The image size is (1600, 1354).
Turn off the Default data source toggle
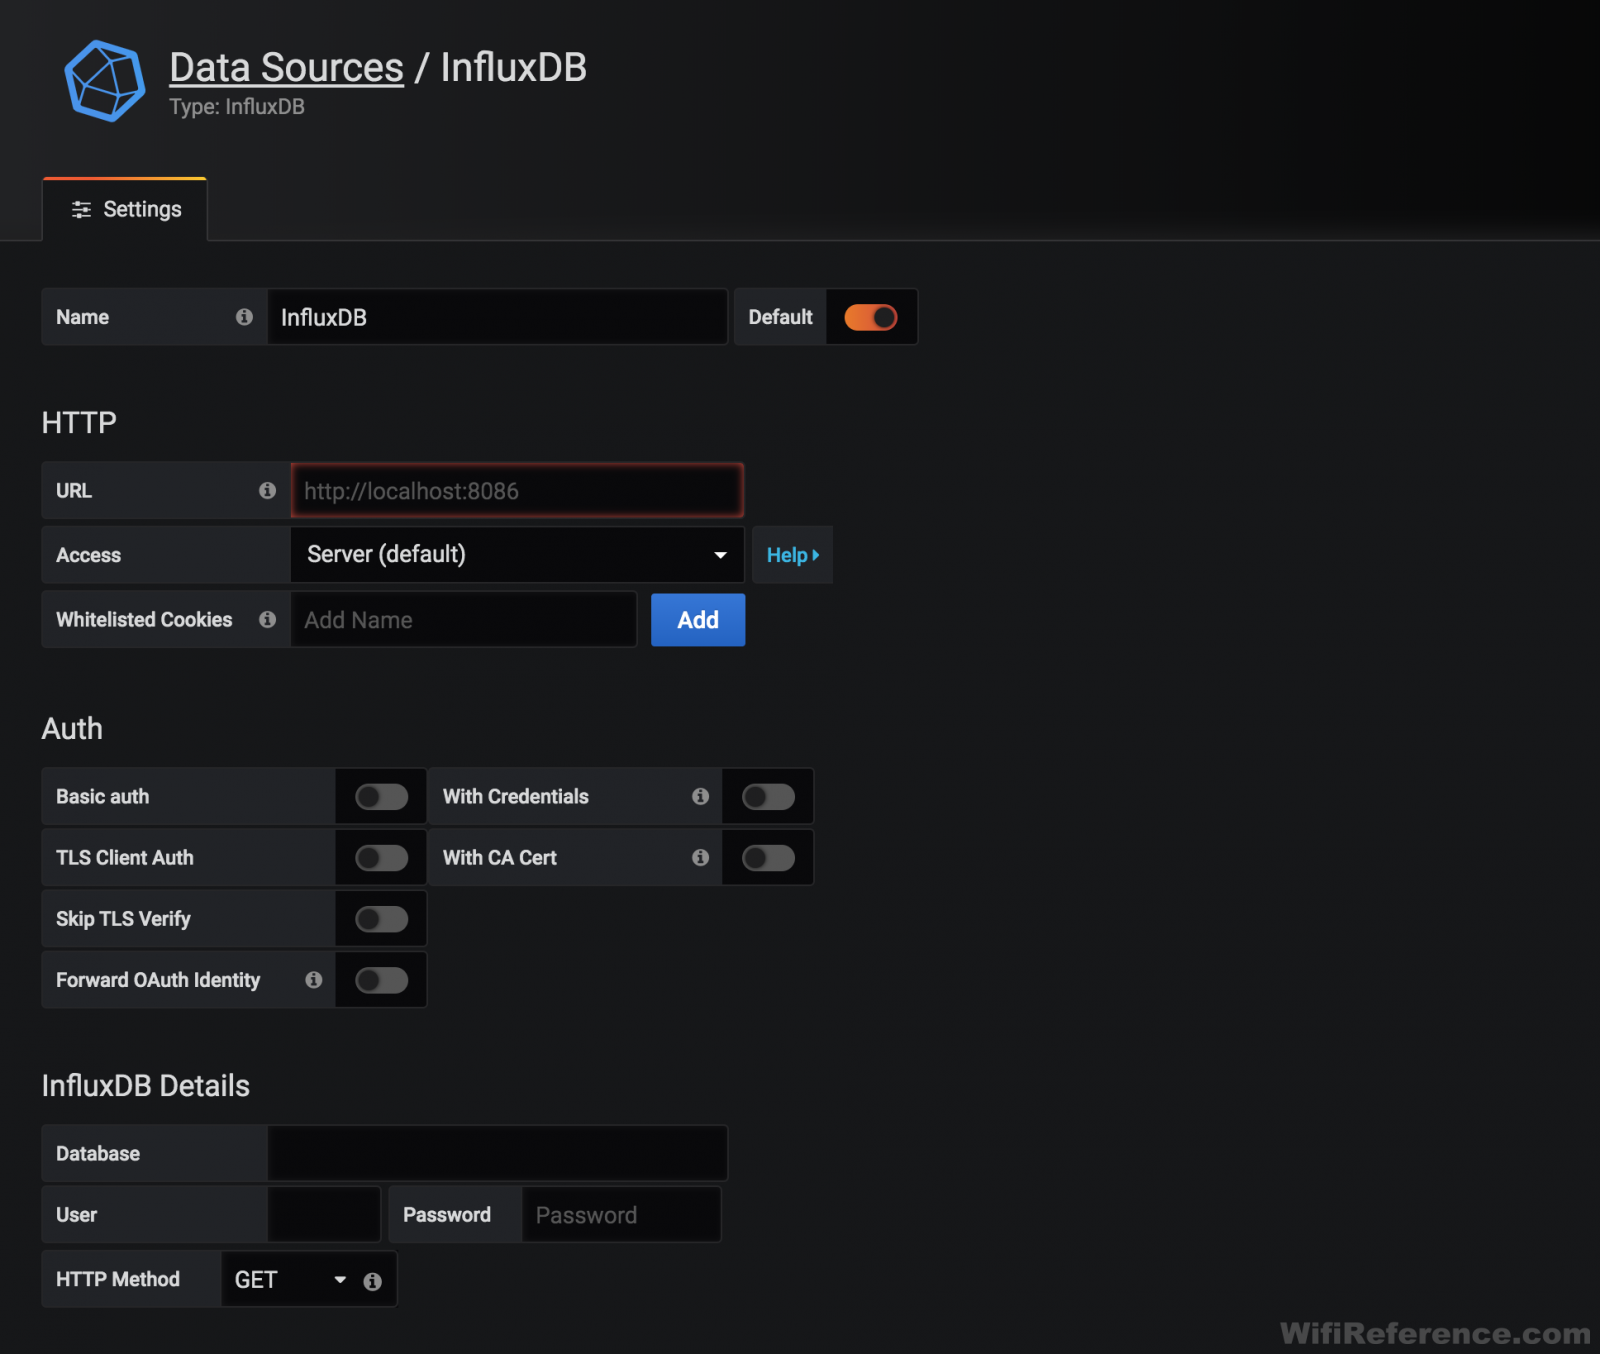coord(870,317)
